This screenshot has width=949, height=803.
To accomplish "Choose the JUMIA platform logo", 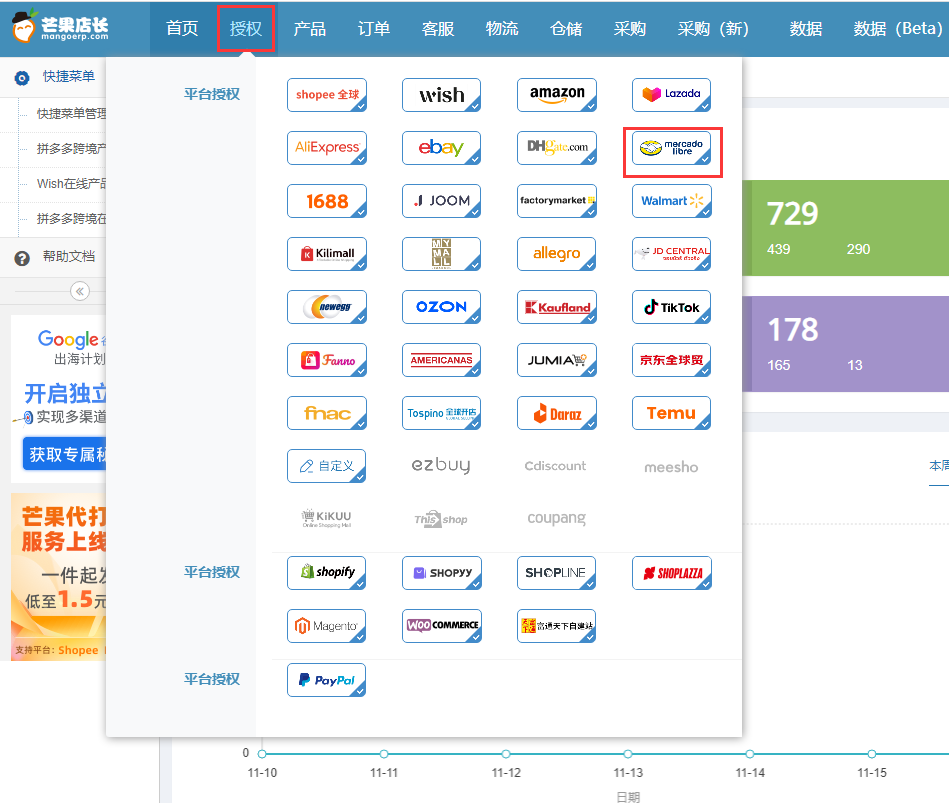I will pyautogui.click(x=557, y=360).
